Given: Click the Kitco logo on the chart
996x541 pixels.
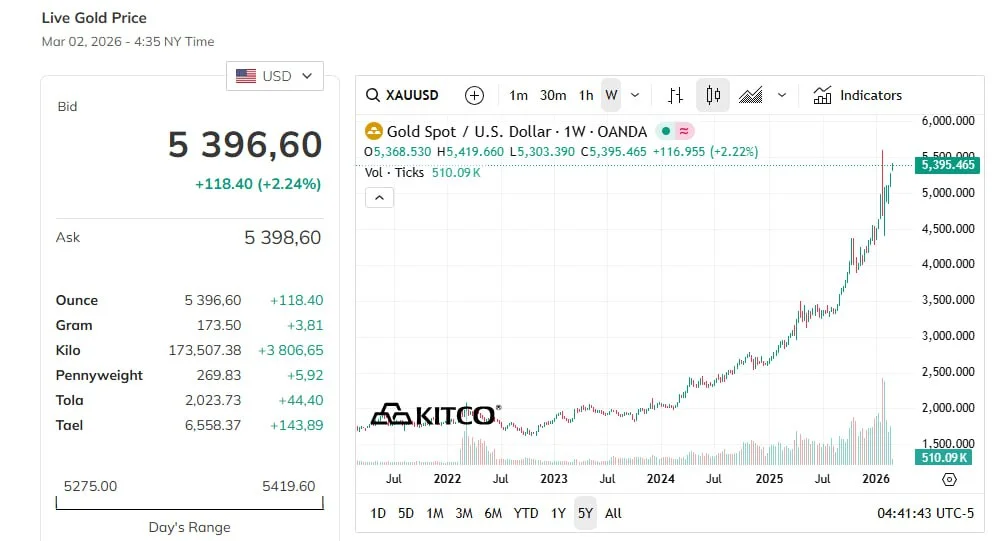Looking at the screenshot, I should (x=435, y=415).
